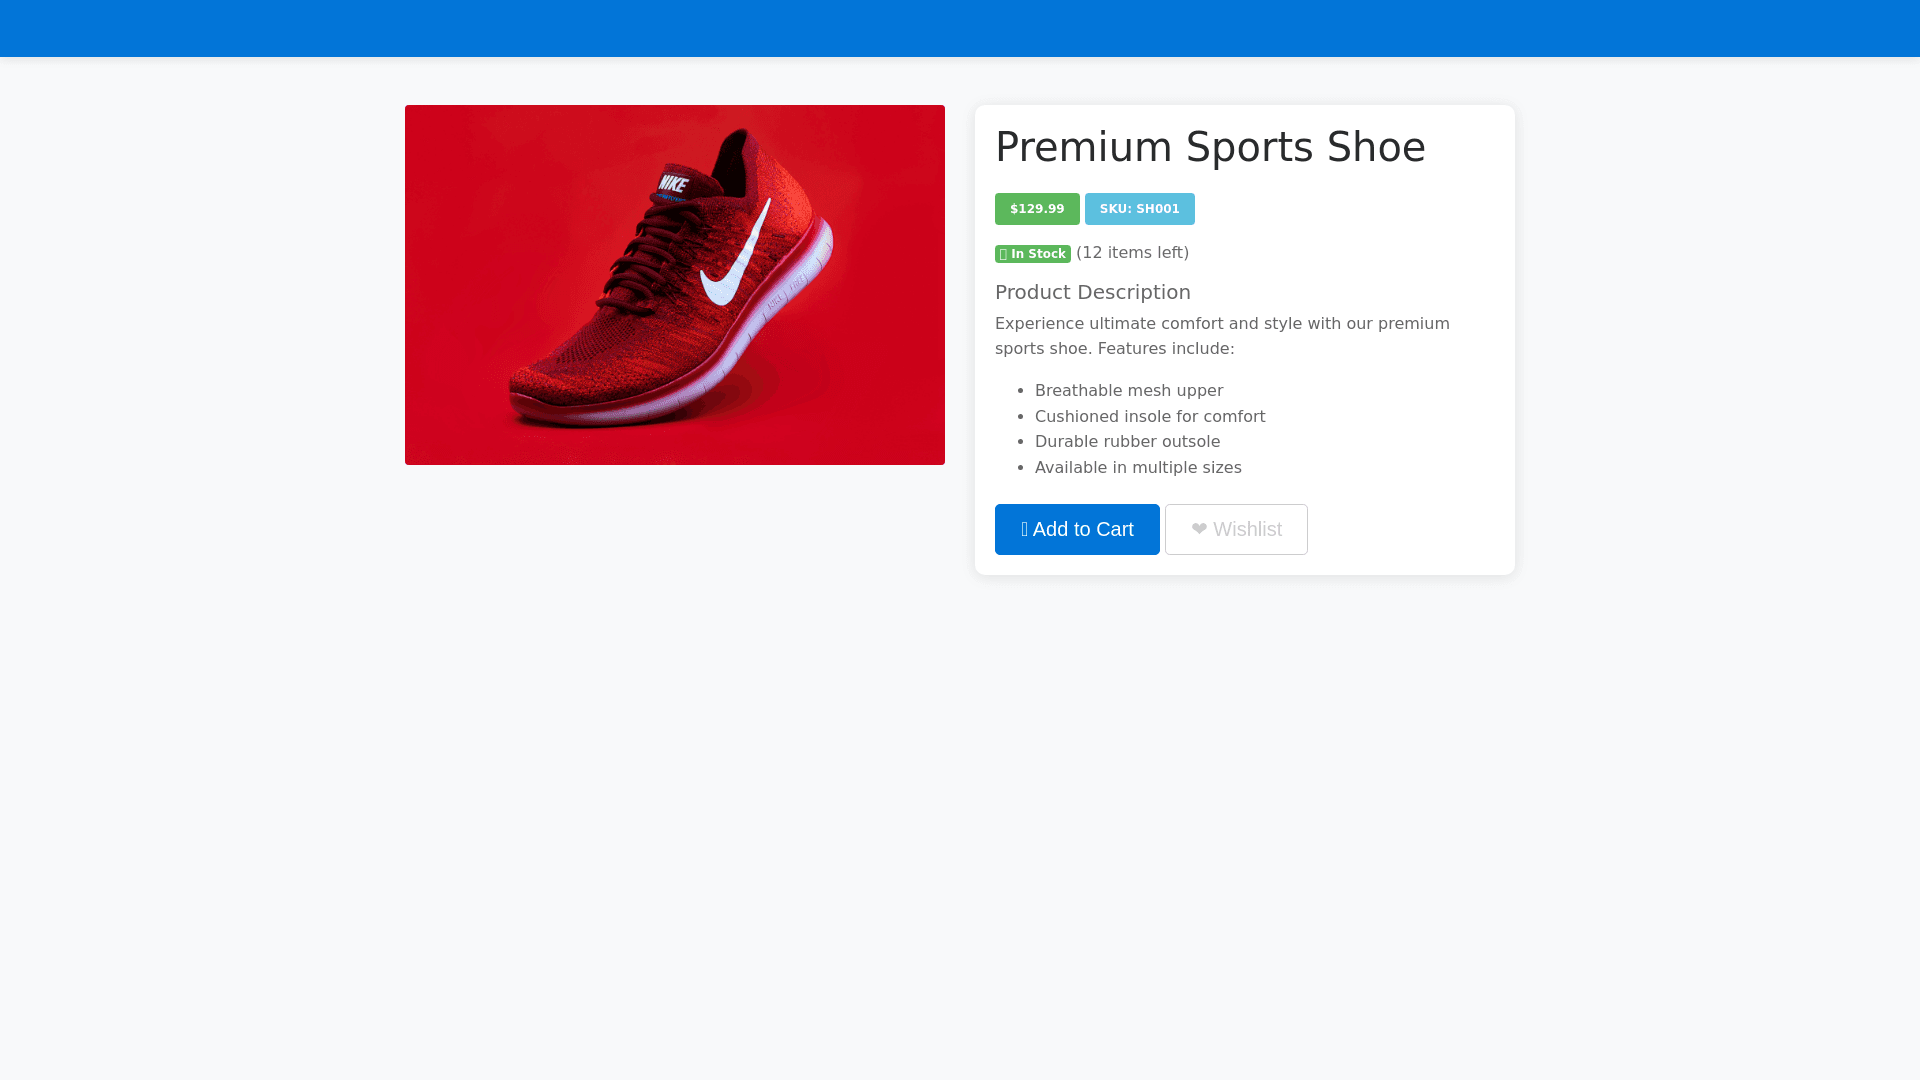
Task: Select the "Breathable mesh upper" list item
Action: pyautogui.click(x=1128, y=391)
